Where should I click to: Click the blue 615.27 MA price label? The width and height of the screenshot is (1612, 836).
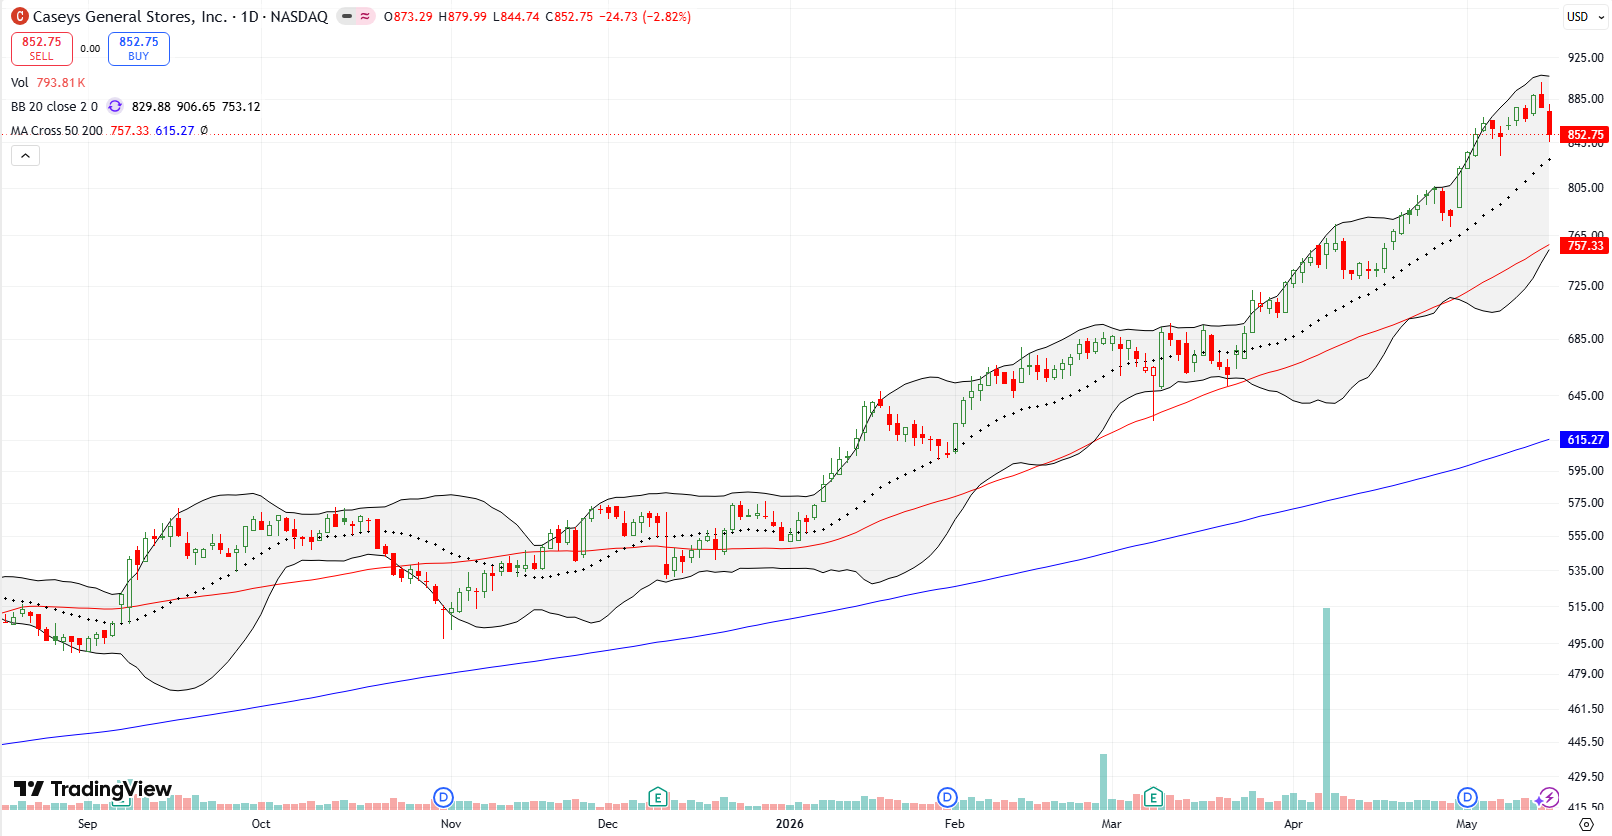(x=1585, y=439)
